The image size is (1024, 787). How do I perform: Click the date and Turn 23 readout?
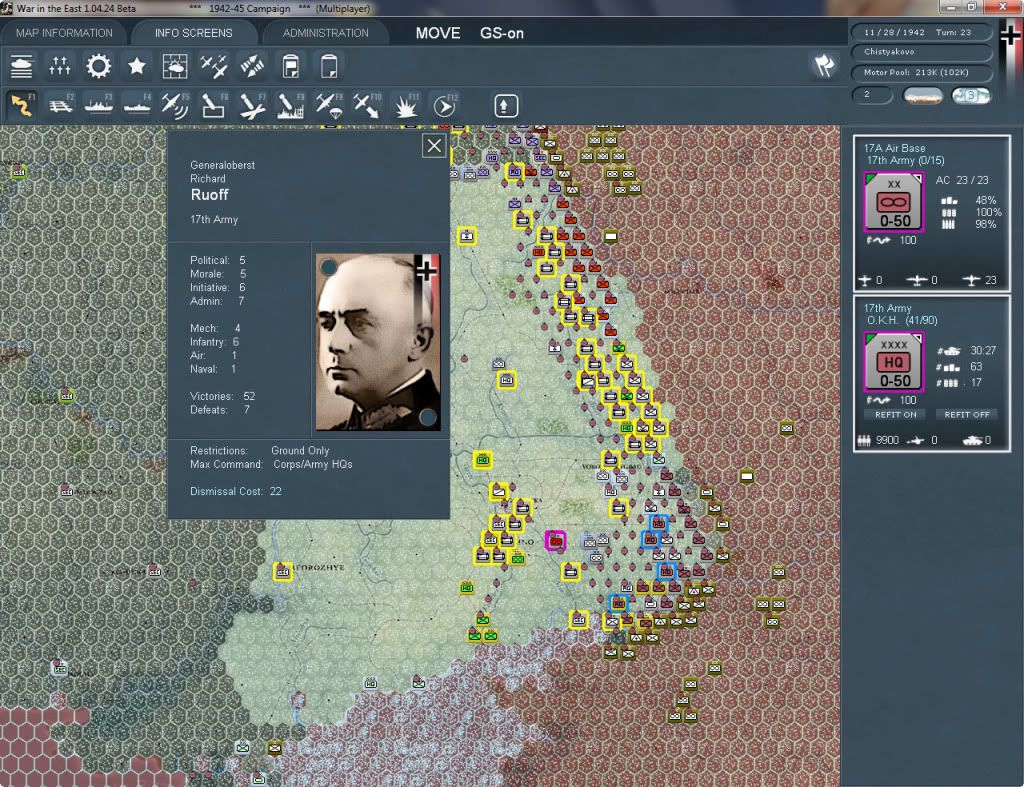921,32
